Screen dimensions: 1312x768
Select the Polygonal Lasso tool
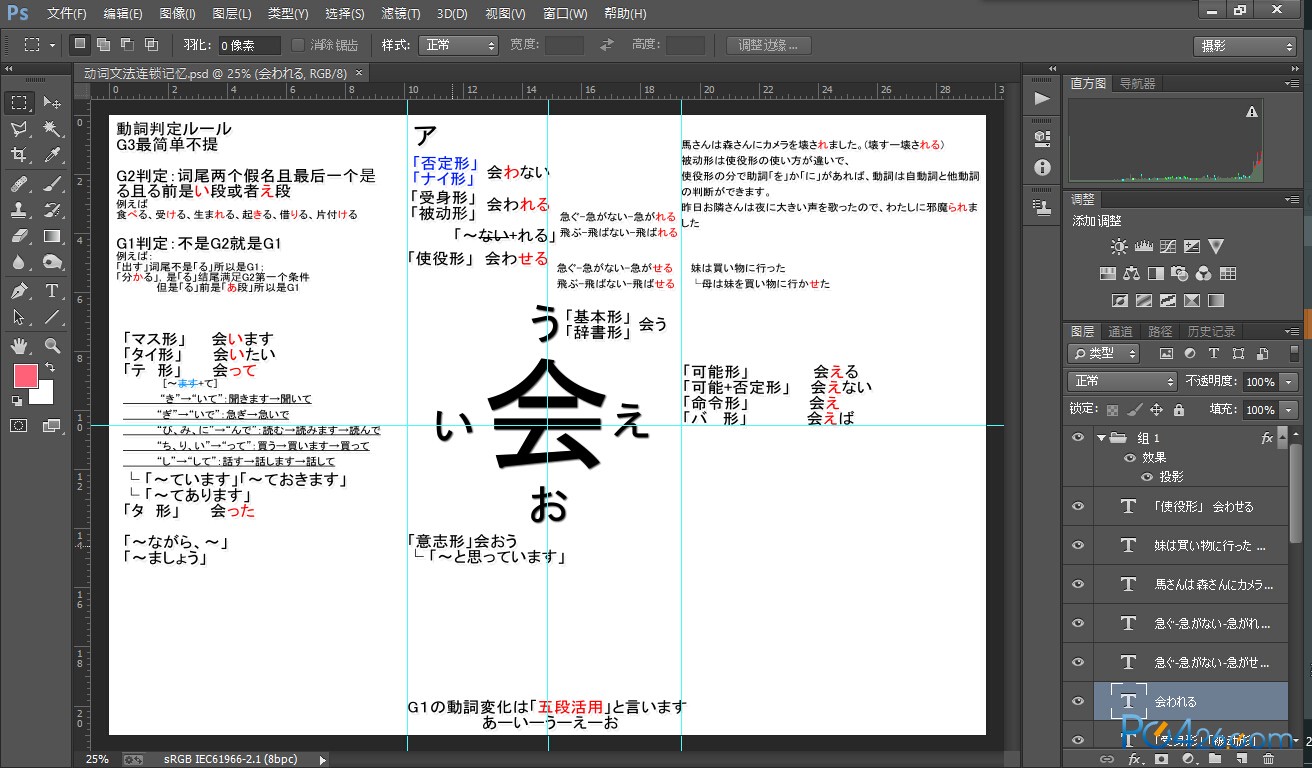coord(19,129)
